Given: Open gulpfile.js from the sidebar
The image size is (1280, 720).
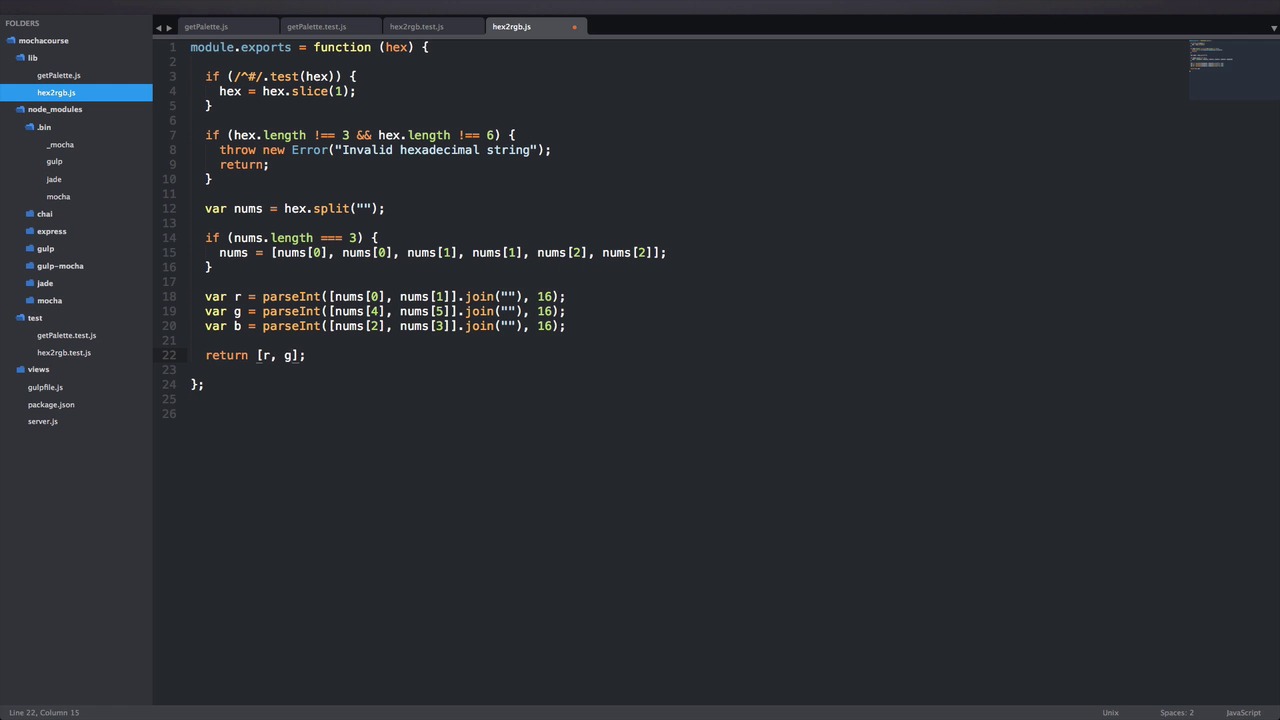Looking at the screenshot, I should [45, 387].
